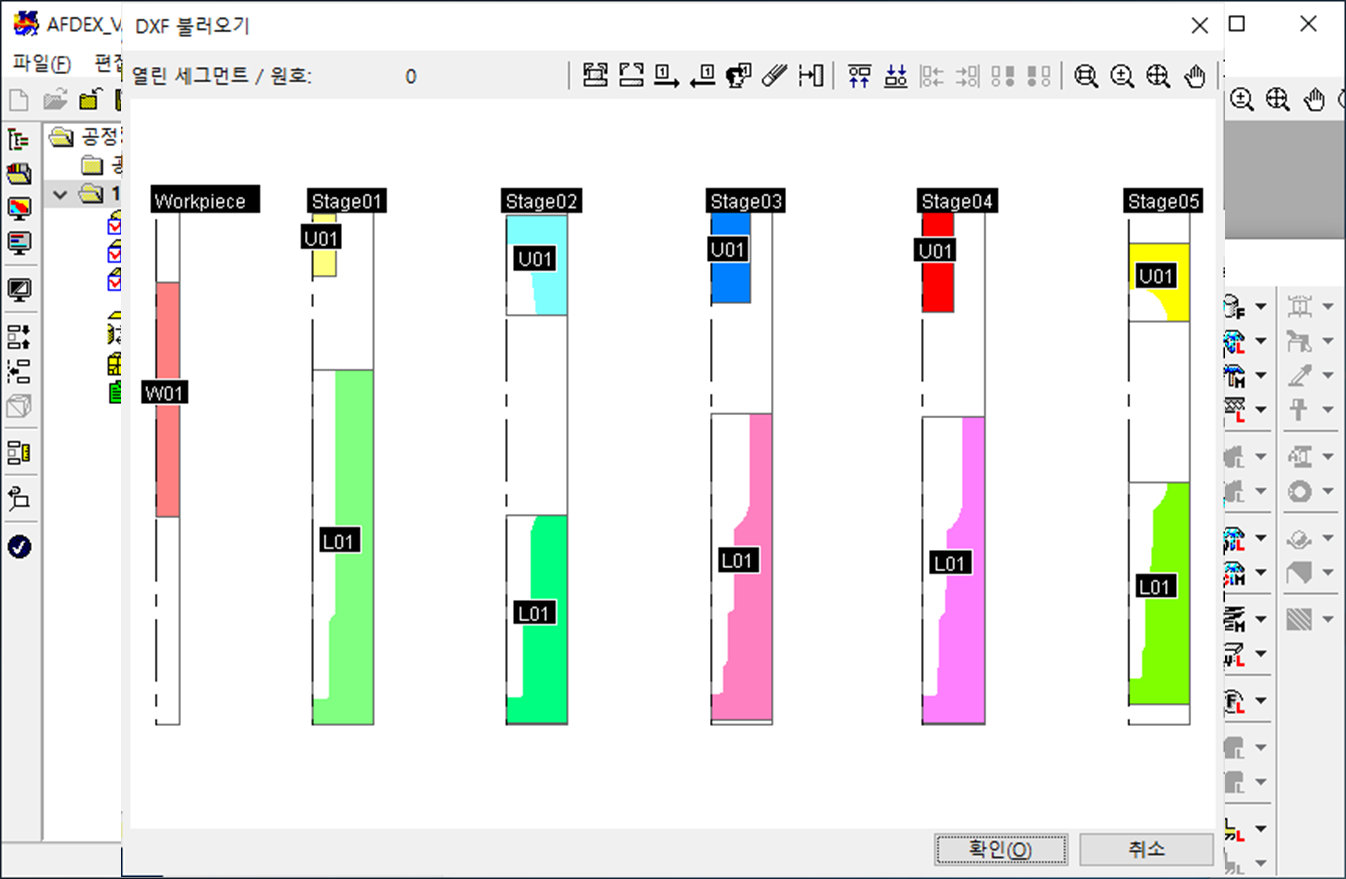The width and height of the screenshot is (1346, 879).
Task: Click the zoom-to-fit crosshair magnifier in the dialog
Action: [x=1158, y=76]
